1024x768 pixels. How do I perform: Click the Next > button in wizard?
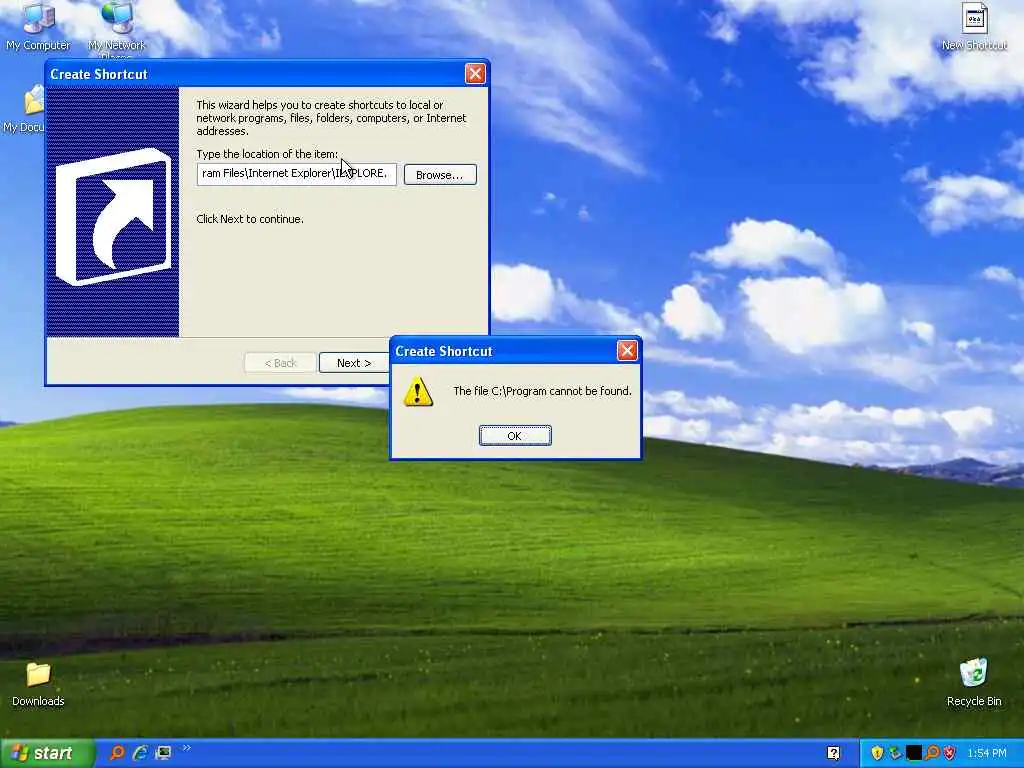[353, 362]
